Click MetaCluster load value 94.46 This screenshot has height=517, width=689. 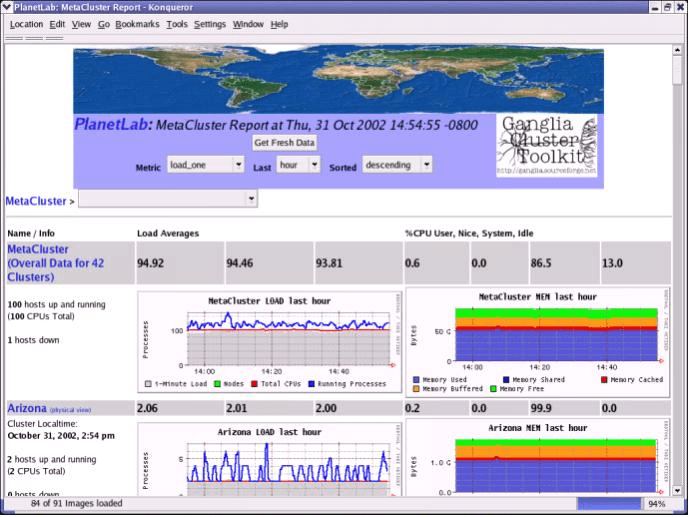pyautogui.click(x=239, y=263)
